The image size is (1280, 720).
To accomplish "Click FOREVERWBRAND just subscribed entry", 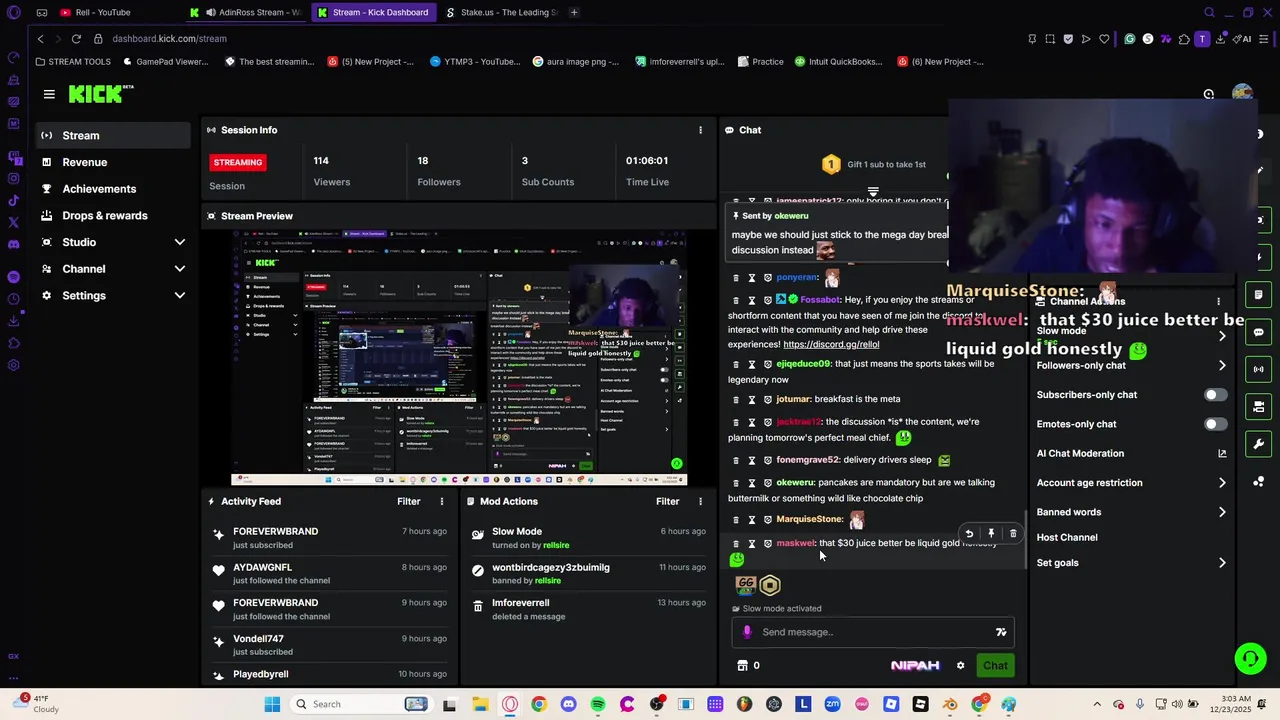I will [328, 538].
